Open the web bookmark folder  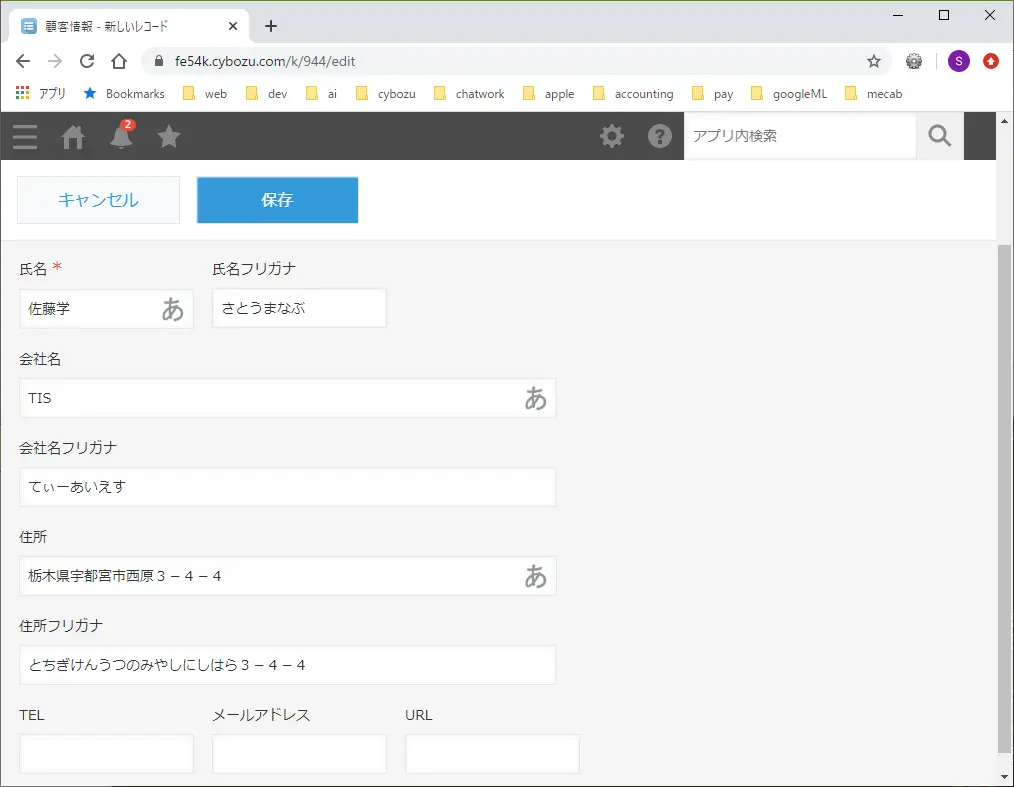[205, 94]
